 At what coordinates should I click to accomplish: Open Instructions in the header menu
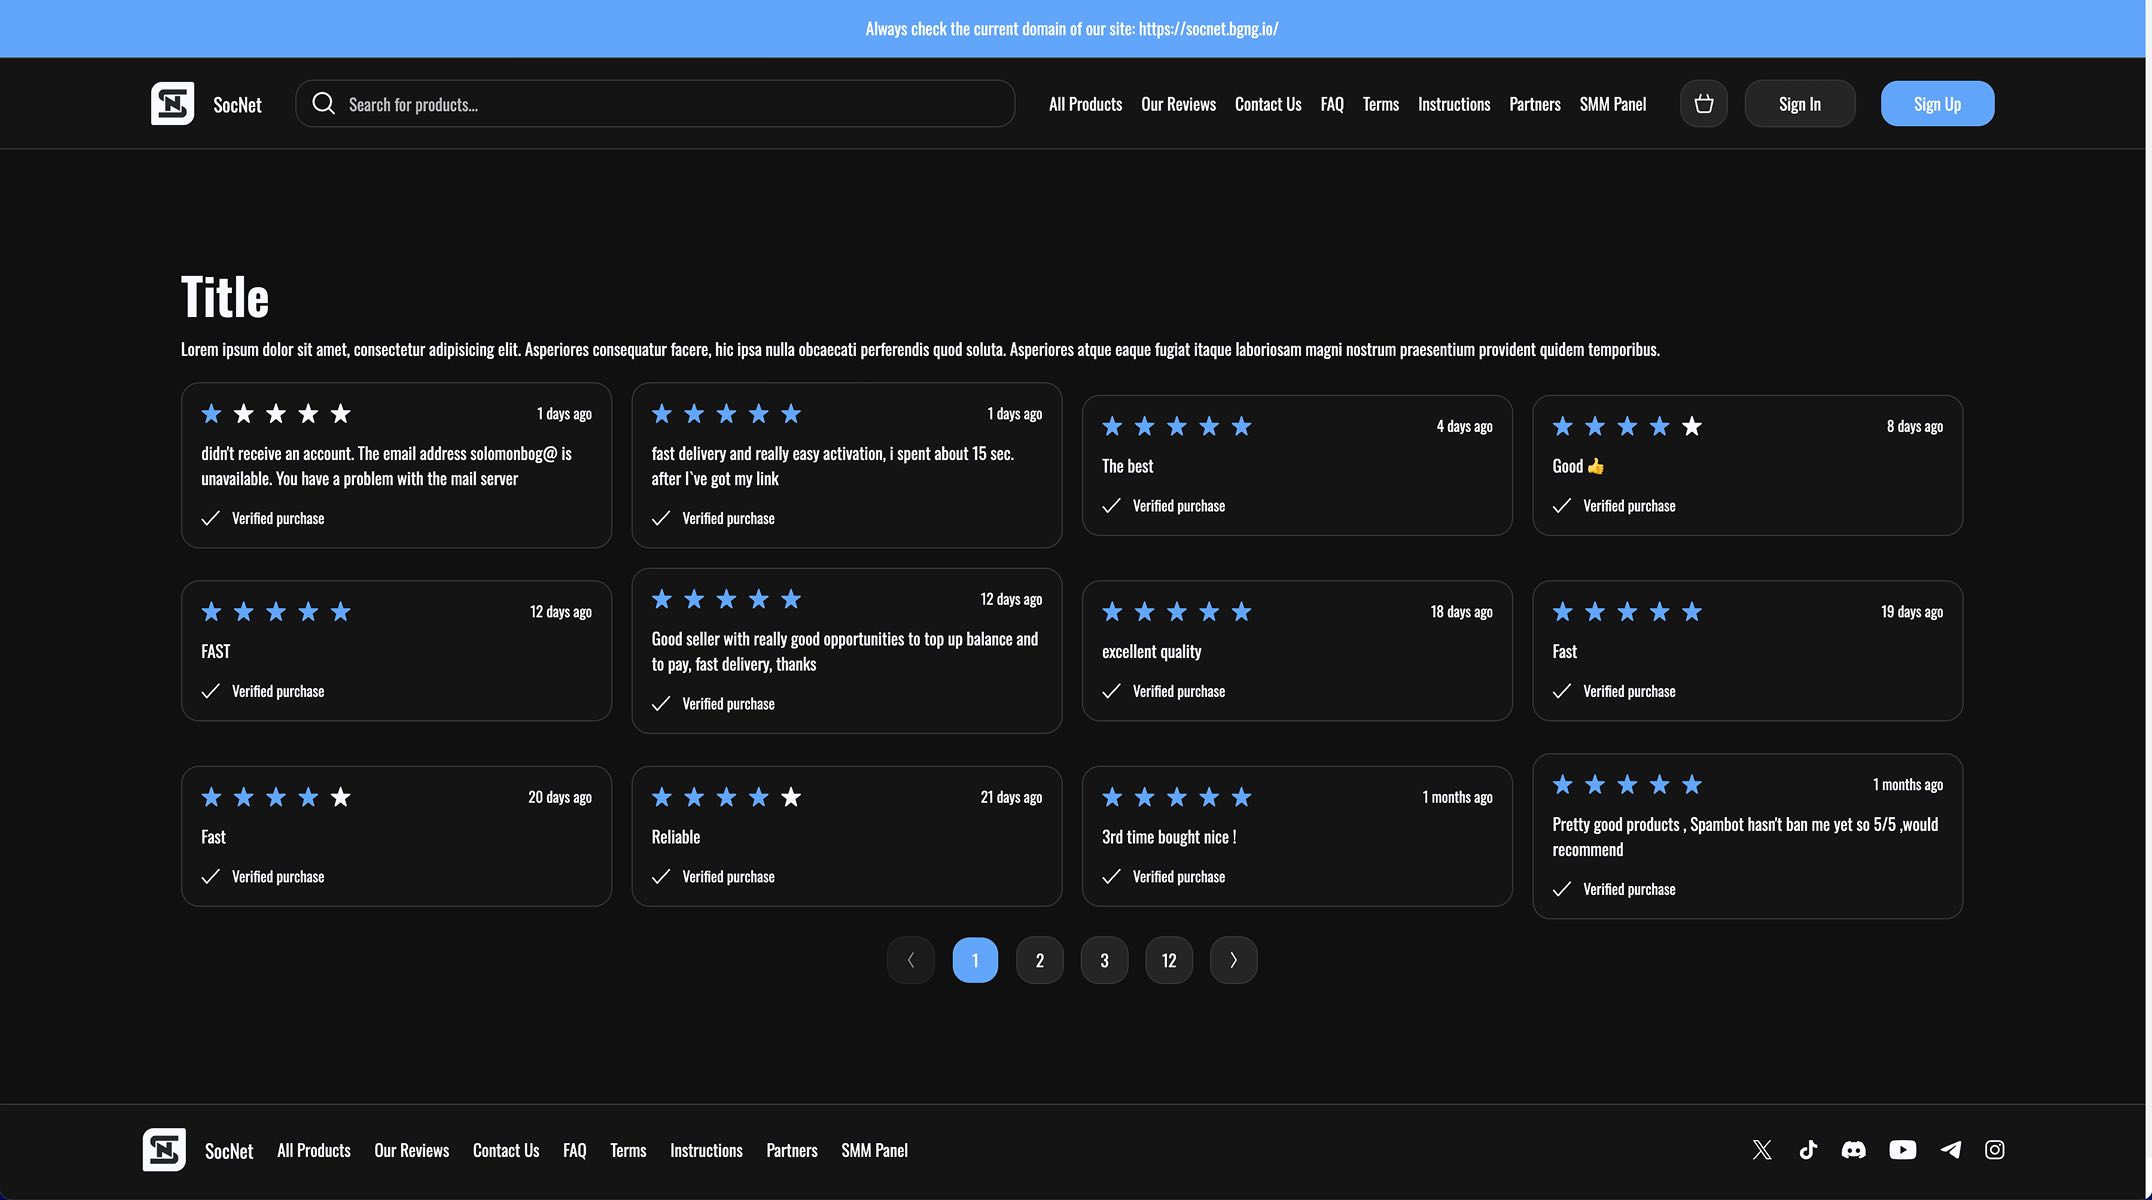[1454, 104]
